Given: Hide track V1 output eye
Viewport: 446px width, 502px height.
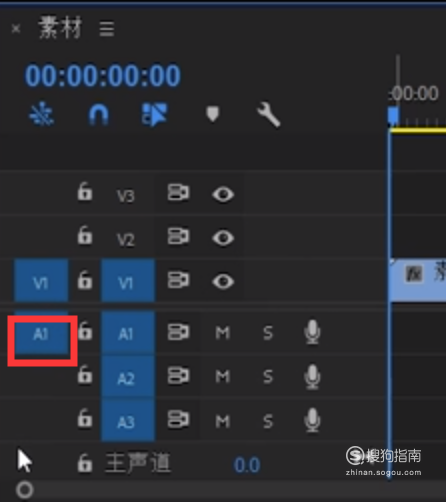Looking at the screenshot, I should coord(223,281).
